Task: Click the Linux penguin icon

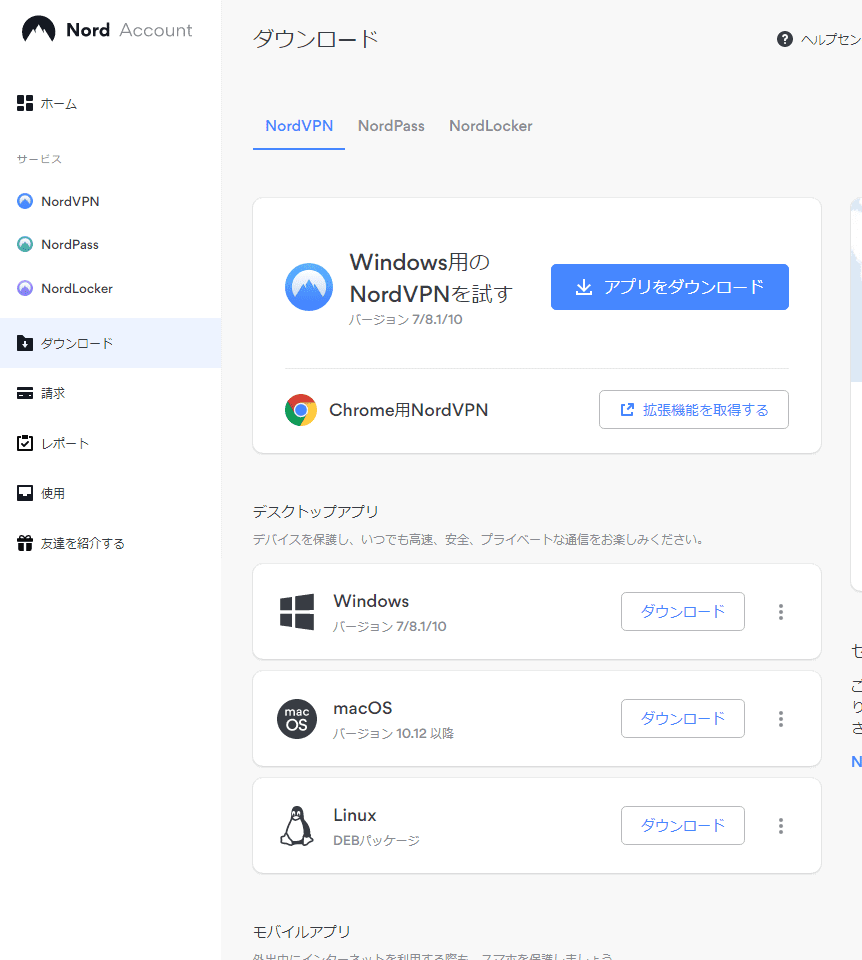Action: point(297,826)
